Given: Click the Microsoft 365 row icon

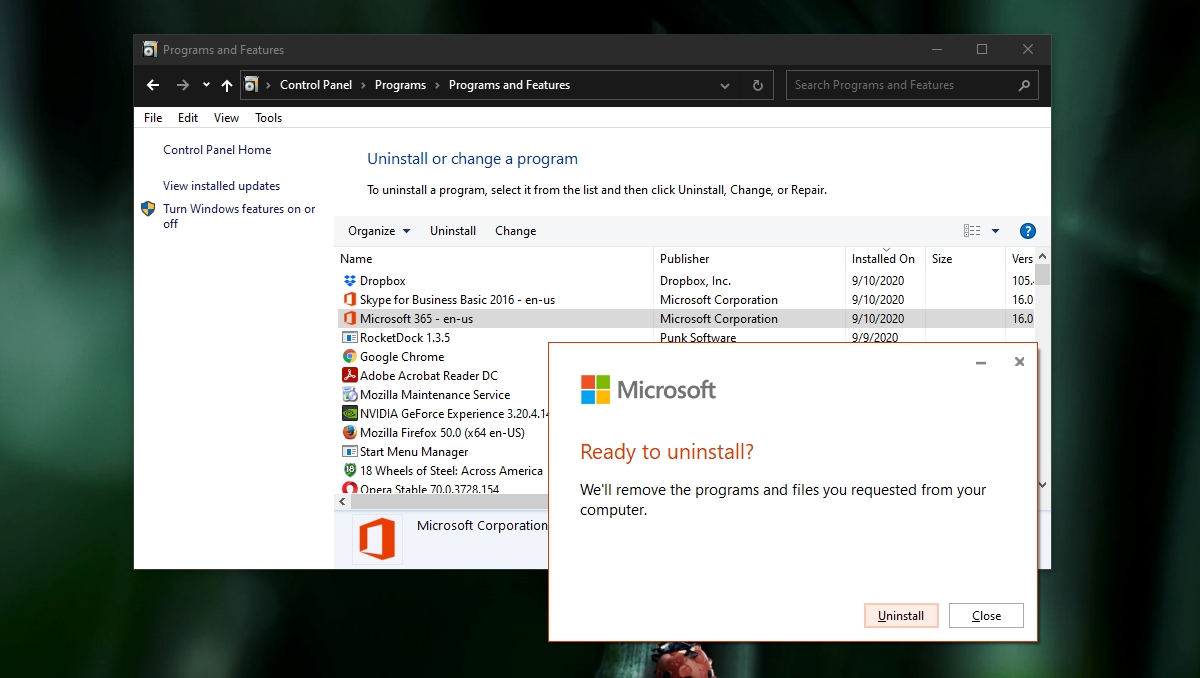Looking at the screenshot, I should click(350, 319).
